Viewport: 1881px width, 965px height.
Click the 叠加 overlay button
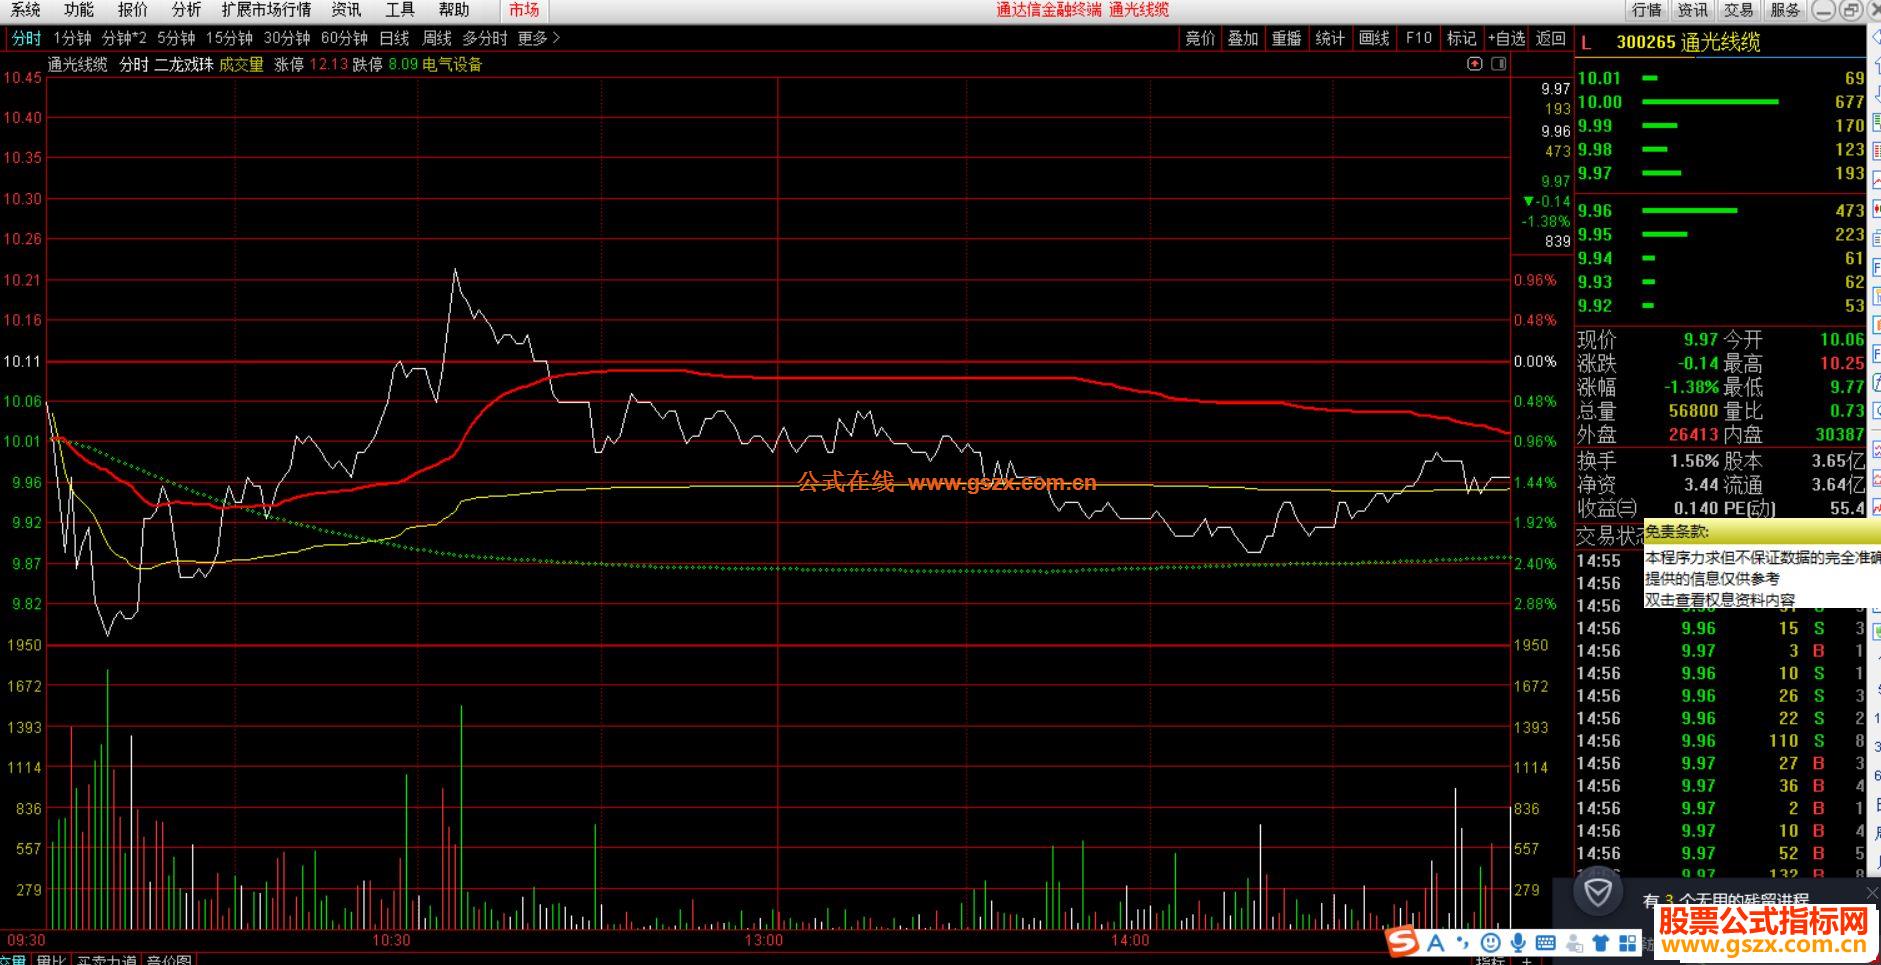click(x=1243, y=38)
